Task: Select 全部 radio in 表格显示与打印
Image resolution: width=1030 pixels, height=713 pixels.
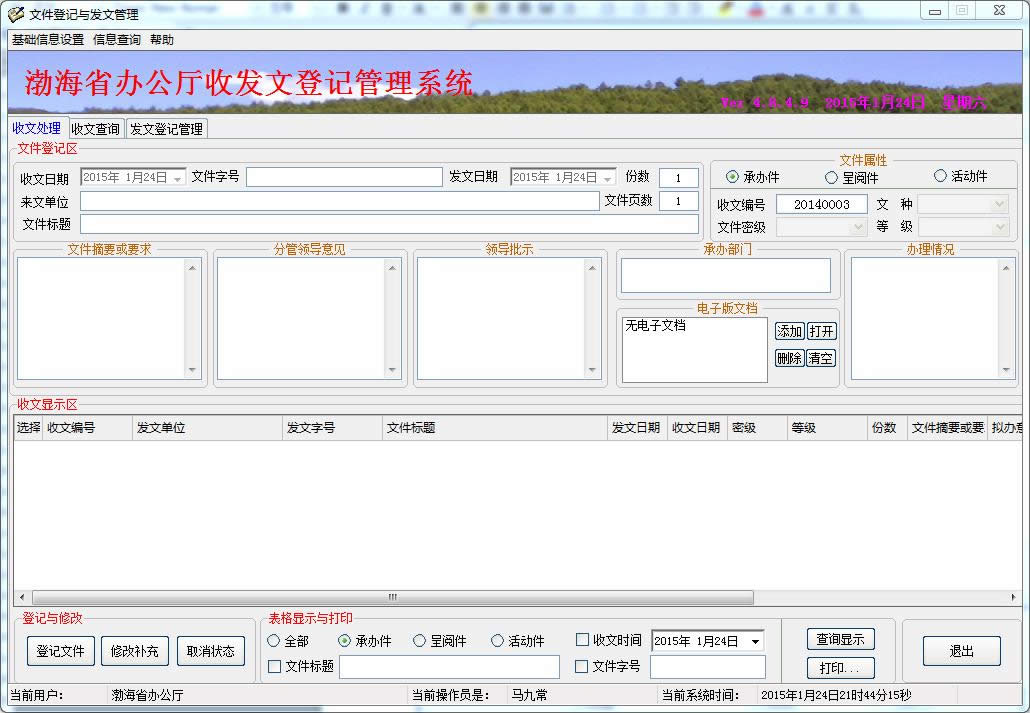Action: point(274,641)
